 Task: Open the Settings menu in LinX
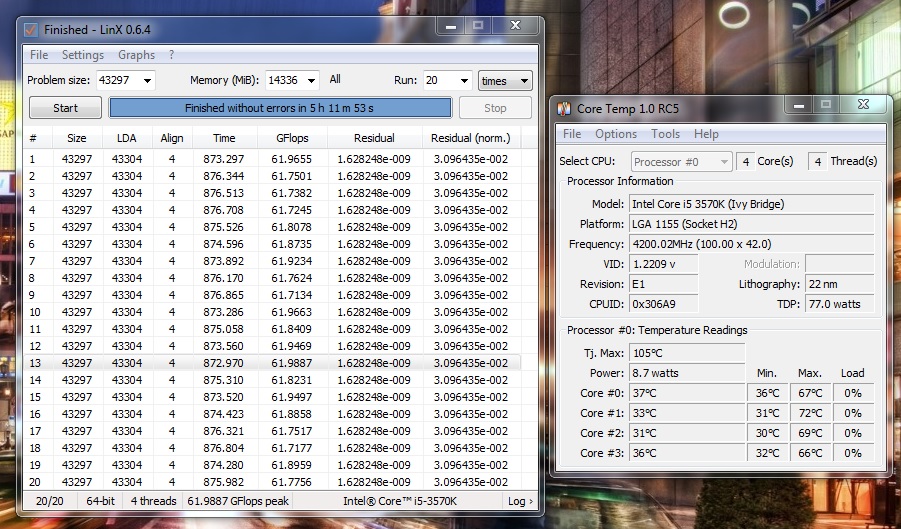[83, 55]
